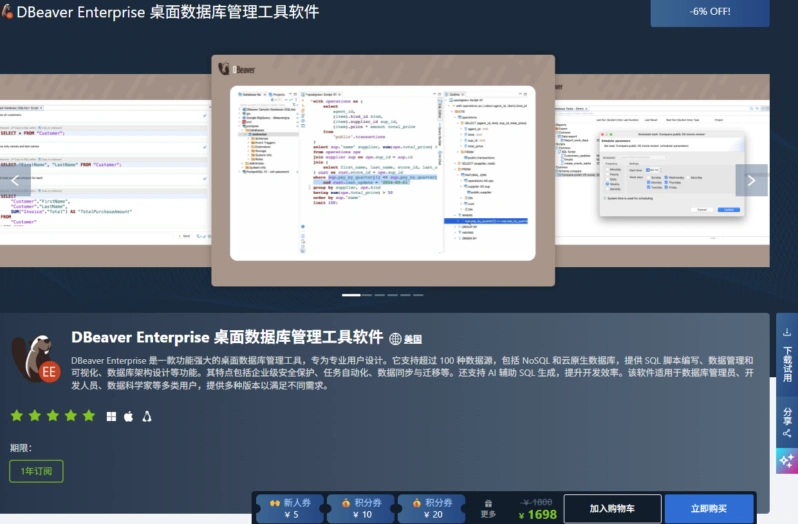This screenshot has width=798, height=524.
Task: Click the 美国 country label
Action: (413, 339)
